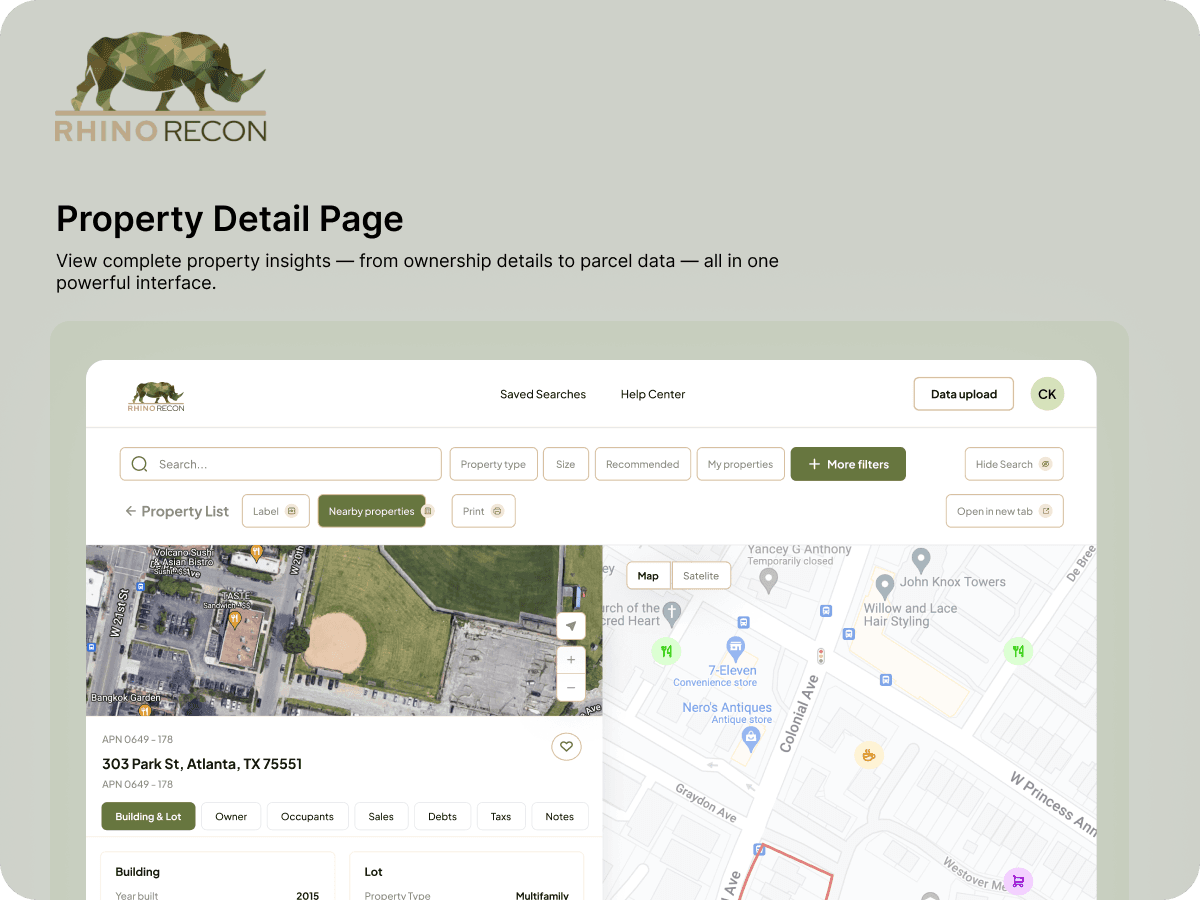
Task: Toggle the My properties filter
Action: [740, 464]
